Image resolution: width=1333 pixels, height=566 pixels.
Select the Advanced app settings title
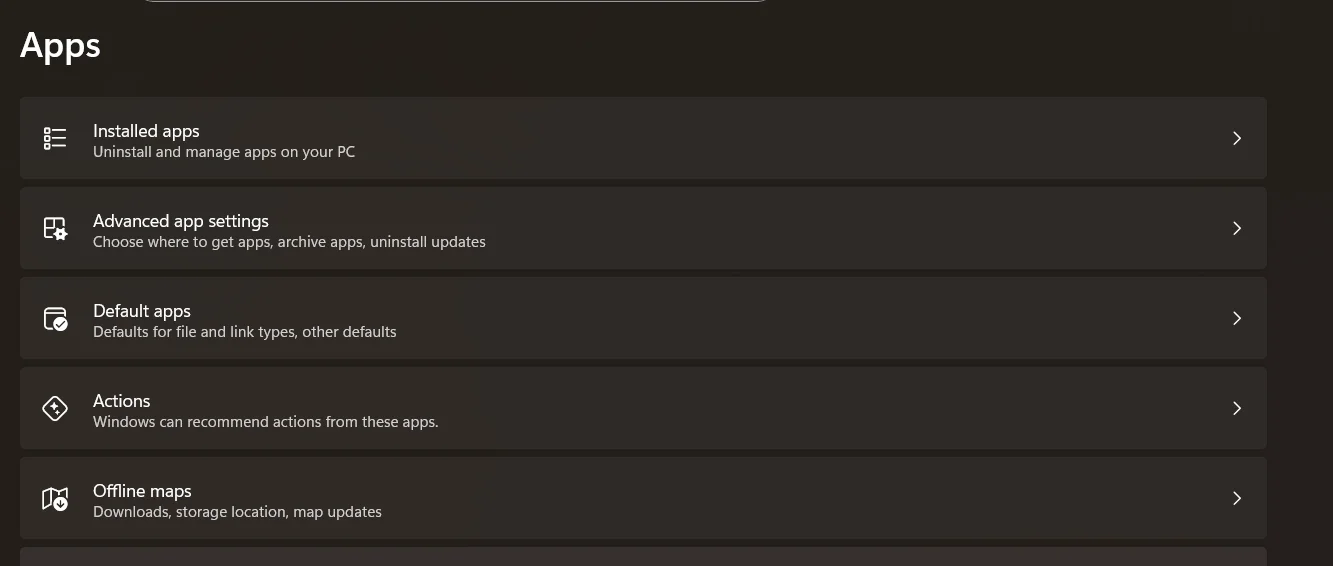coord(181,221)
